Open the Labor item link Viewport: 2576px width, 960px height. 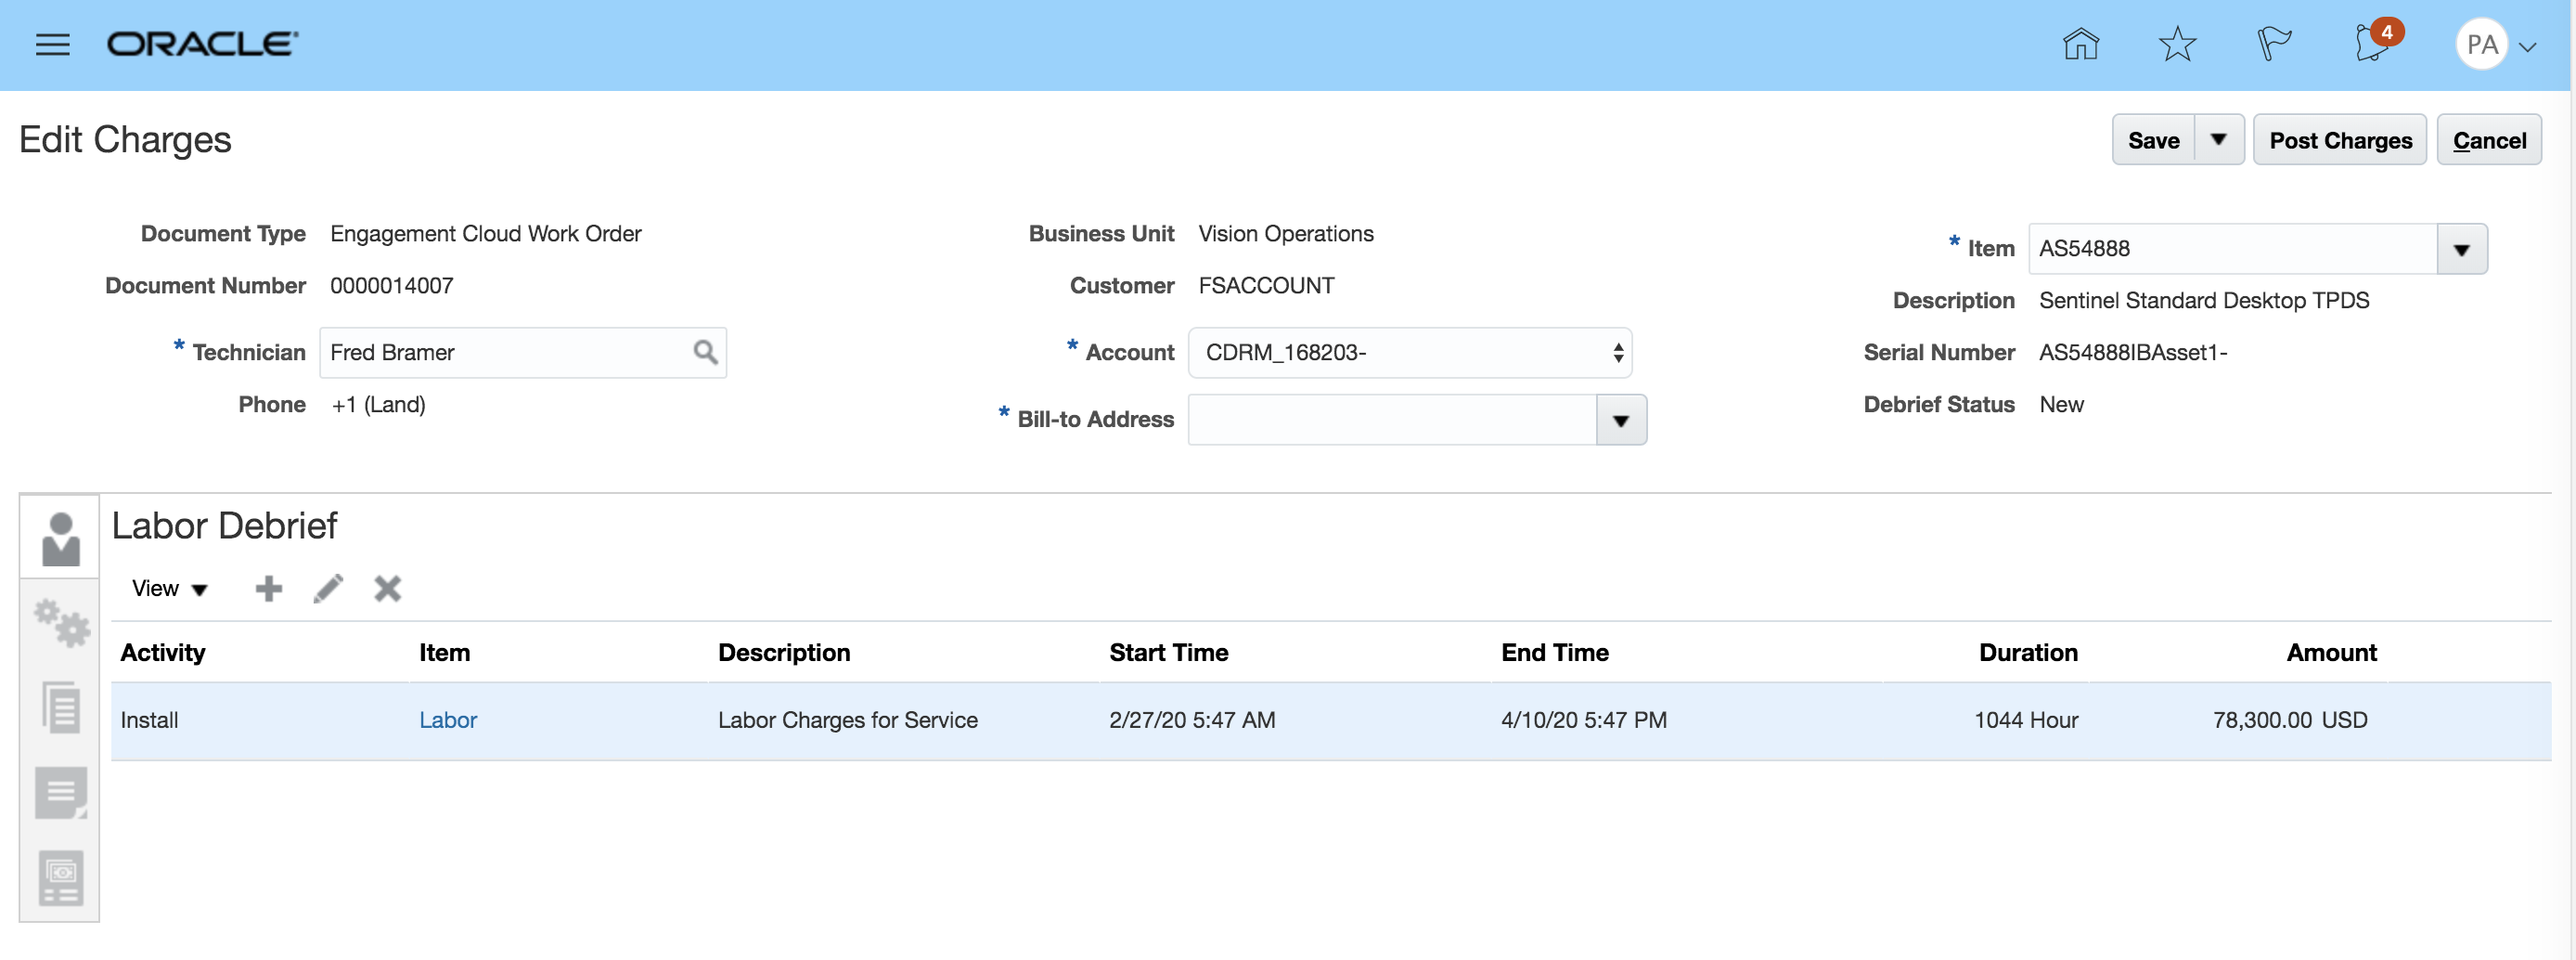point(447,720)
